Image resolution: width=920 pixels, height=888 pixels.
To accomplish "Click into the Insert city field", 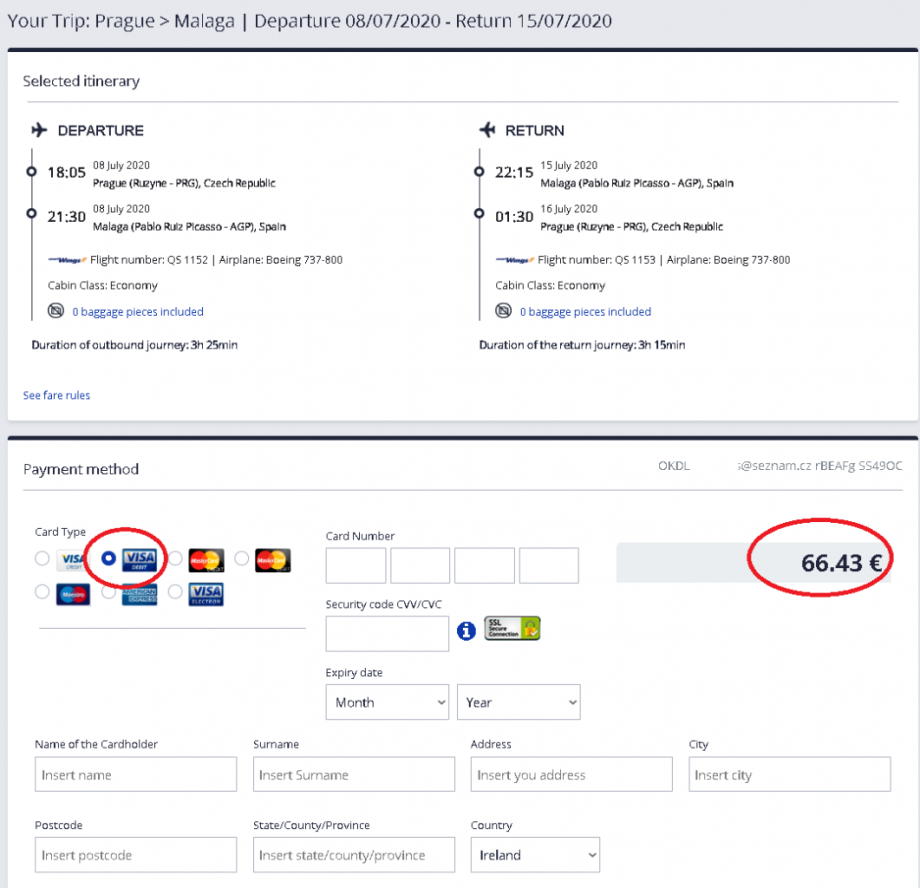I will [x=789, y=775].
